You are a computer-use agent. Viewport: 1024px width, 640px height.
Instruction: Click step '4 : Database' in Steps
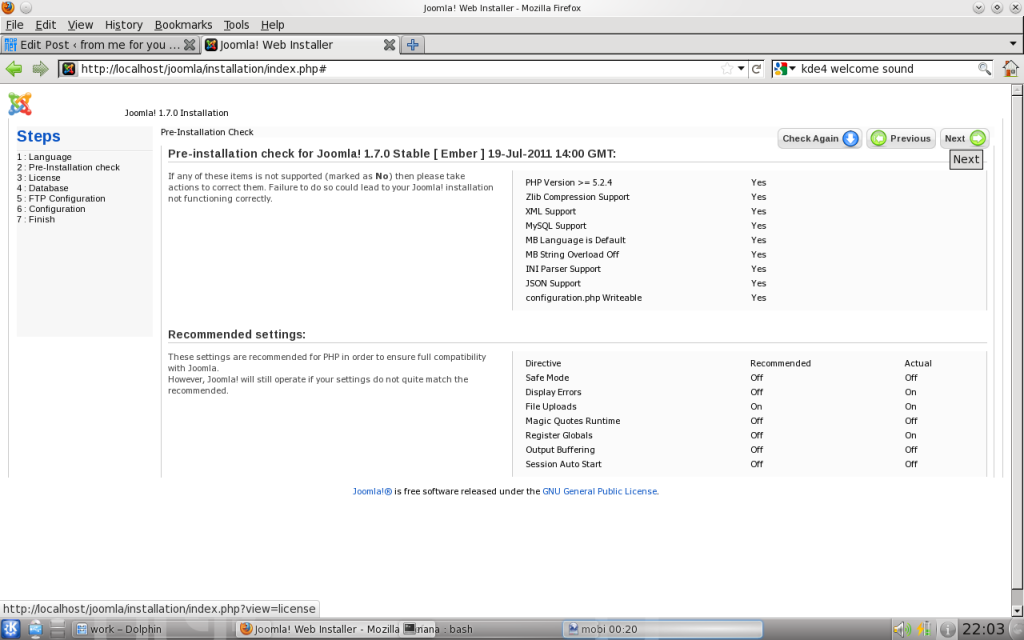click(x=42, y=188)
